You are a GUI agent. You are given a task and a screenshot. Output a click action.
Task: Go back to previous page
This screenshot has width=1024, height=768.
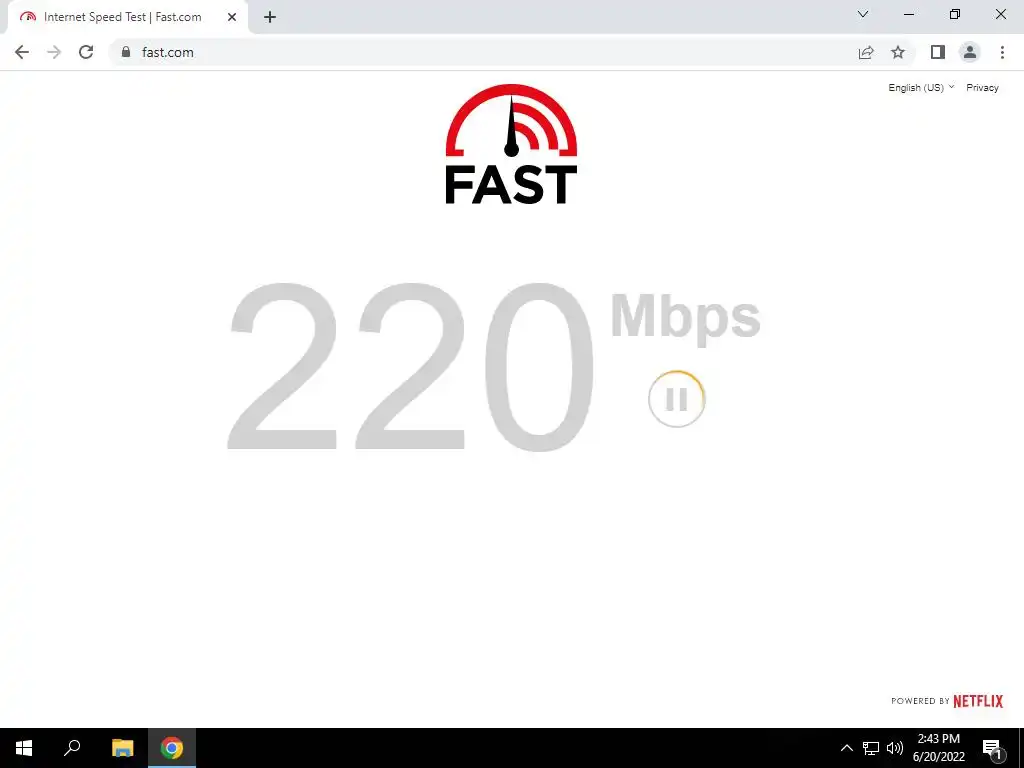click(x=22, y=52)
